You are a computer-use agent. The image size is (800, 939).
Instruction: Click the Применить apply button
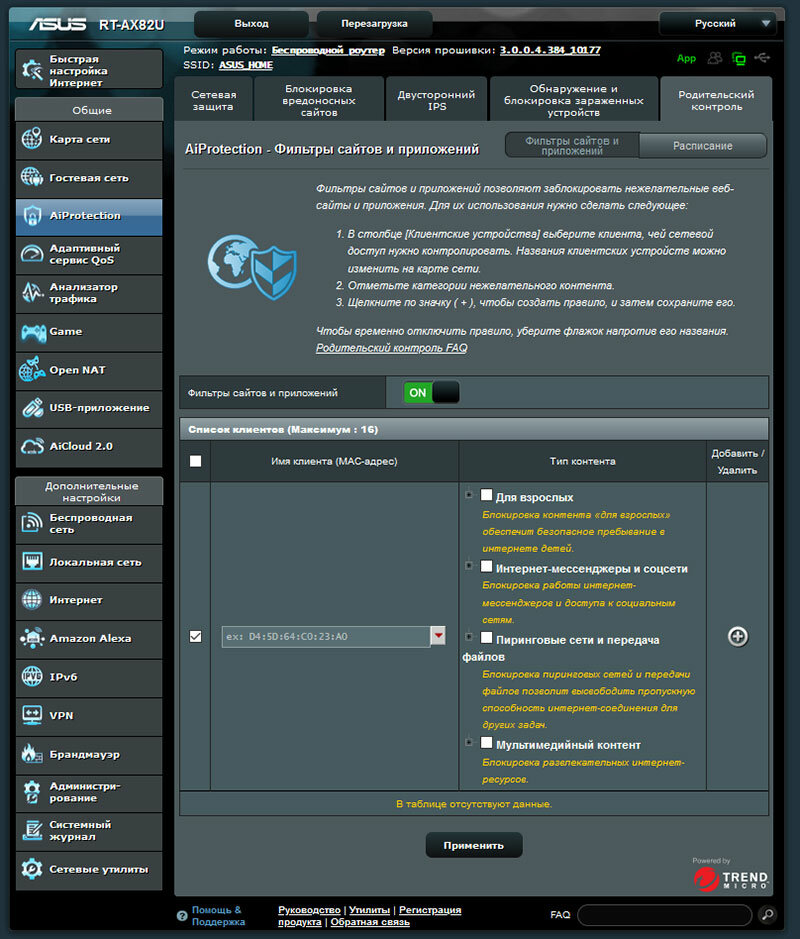474,845
